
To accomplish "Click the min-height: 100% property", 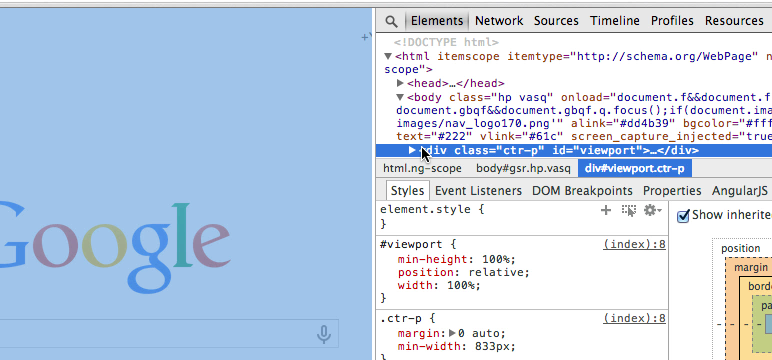I will click(x=456, y=259).
